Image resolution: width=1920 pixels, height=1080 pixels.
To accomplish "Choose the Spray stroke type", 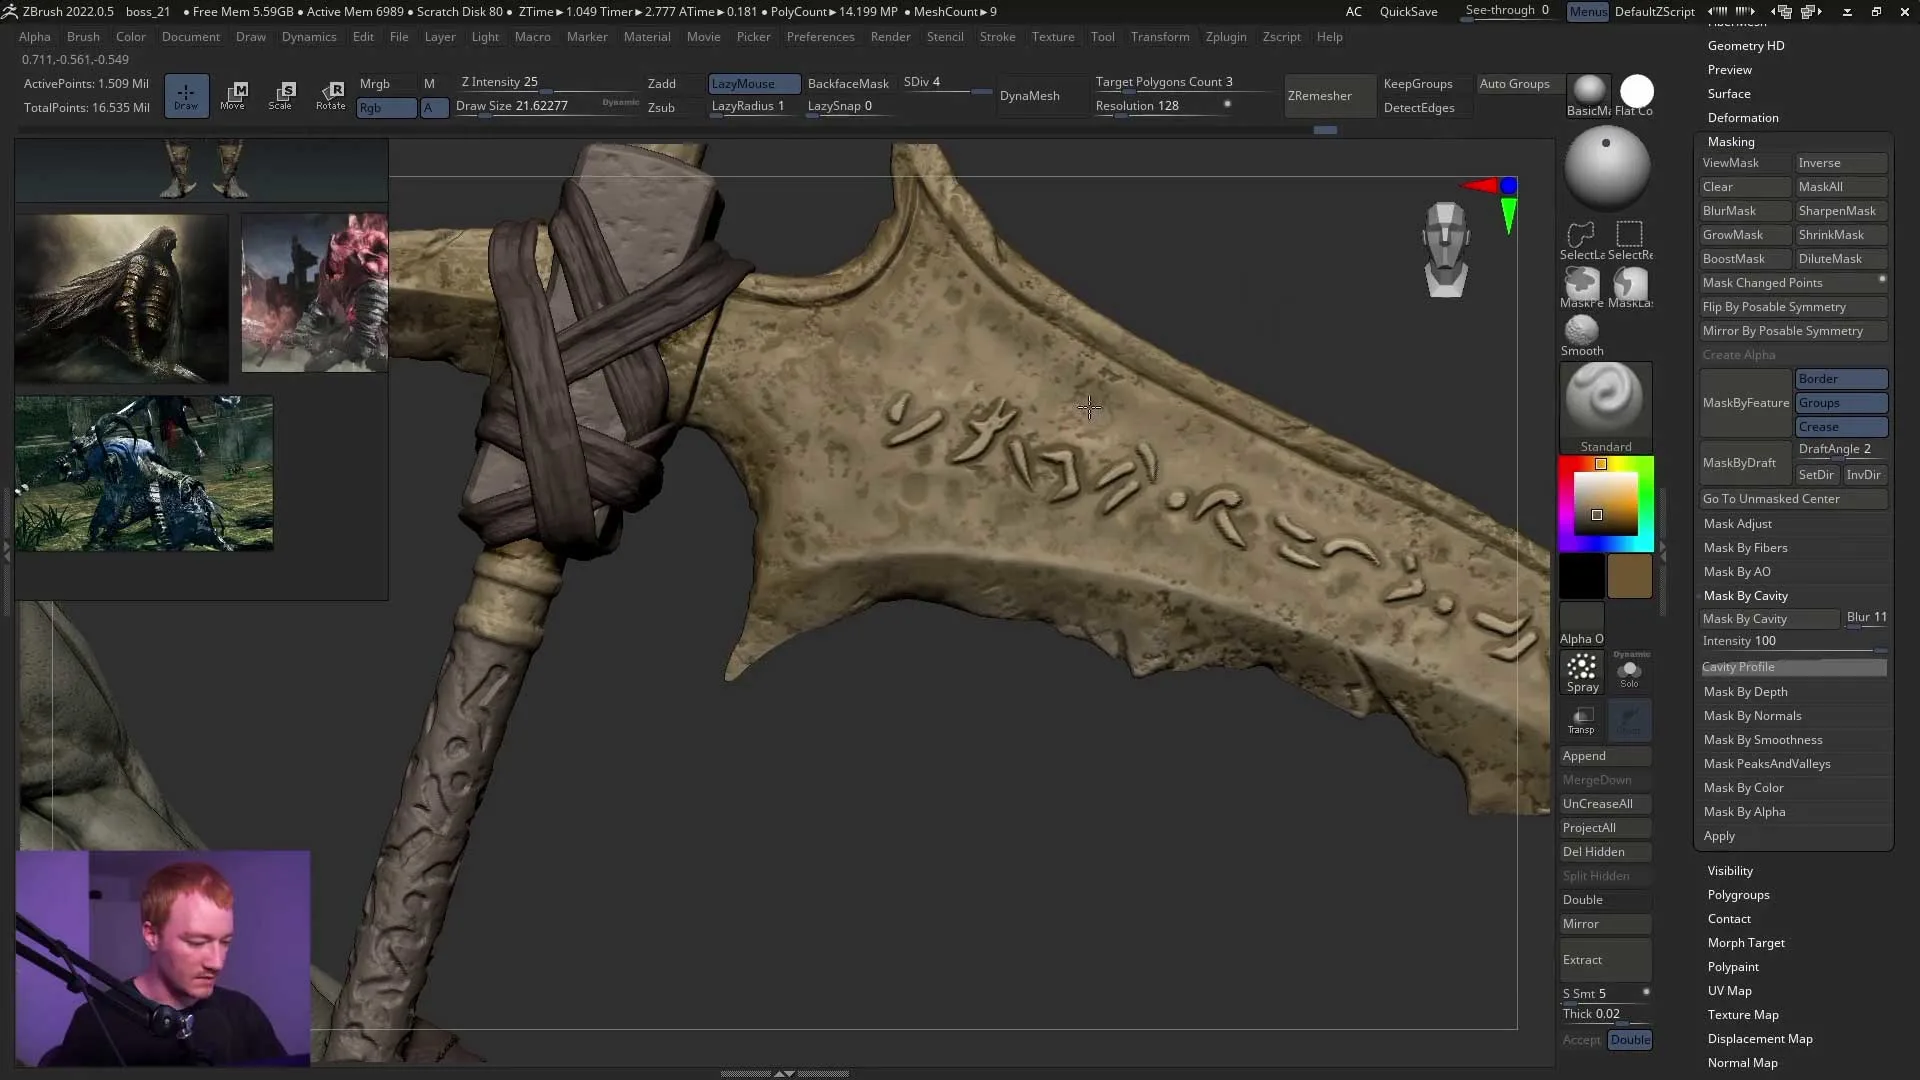I will click(x=1582, y=670).
